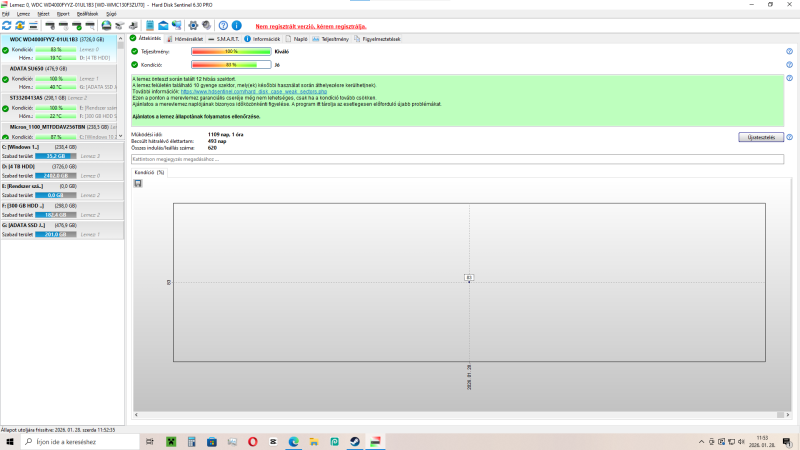Click the help icon beside green description box
The height and width of the screenshot is (450, 800).
click(789, 78)
